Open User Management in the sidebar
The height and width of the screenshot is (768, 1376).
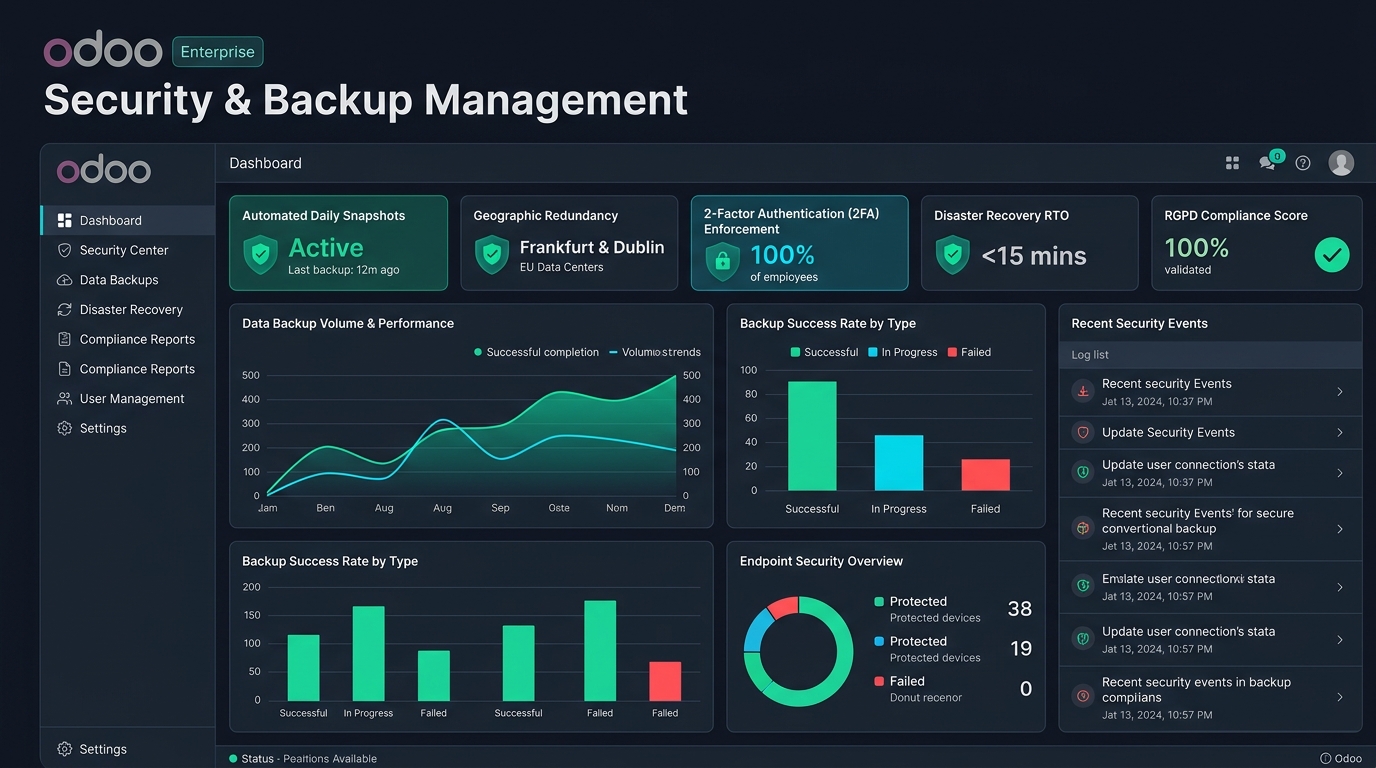tap(128, 399)
